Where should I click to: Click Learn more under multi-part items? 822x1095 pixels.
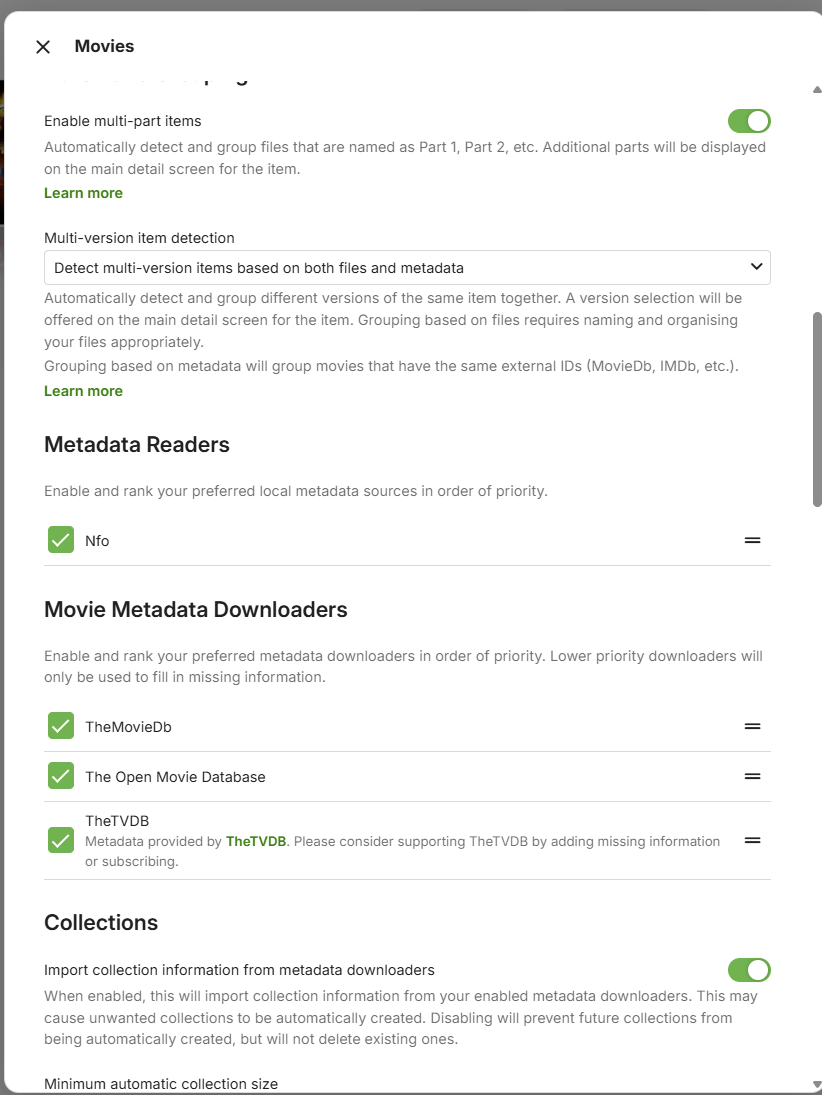pyautogui.click(x=83, y=193)
